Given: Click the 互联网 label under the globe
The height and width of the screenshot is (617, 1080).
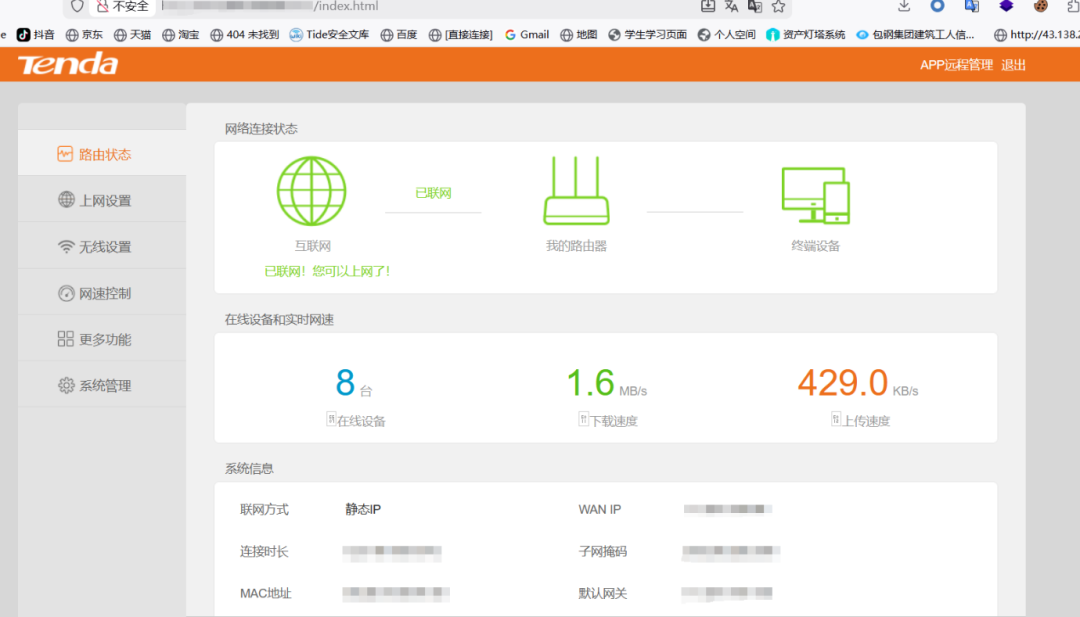Looking at the screenshot, I should (313, 246).
